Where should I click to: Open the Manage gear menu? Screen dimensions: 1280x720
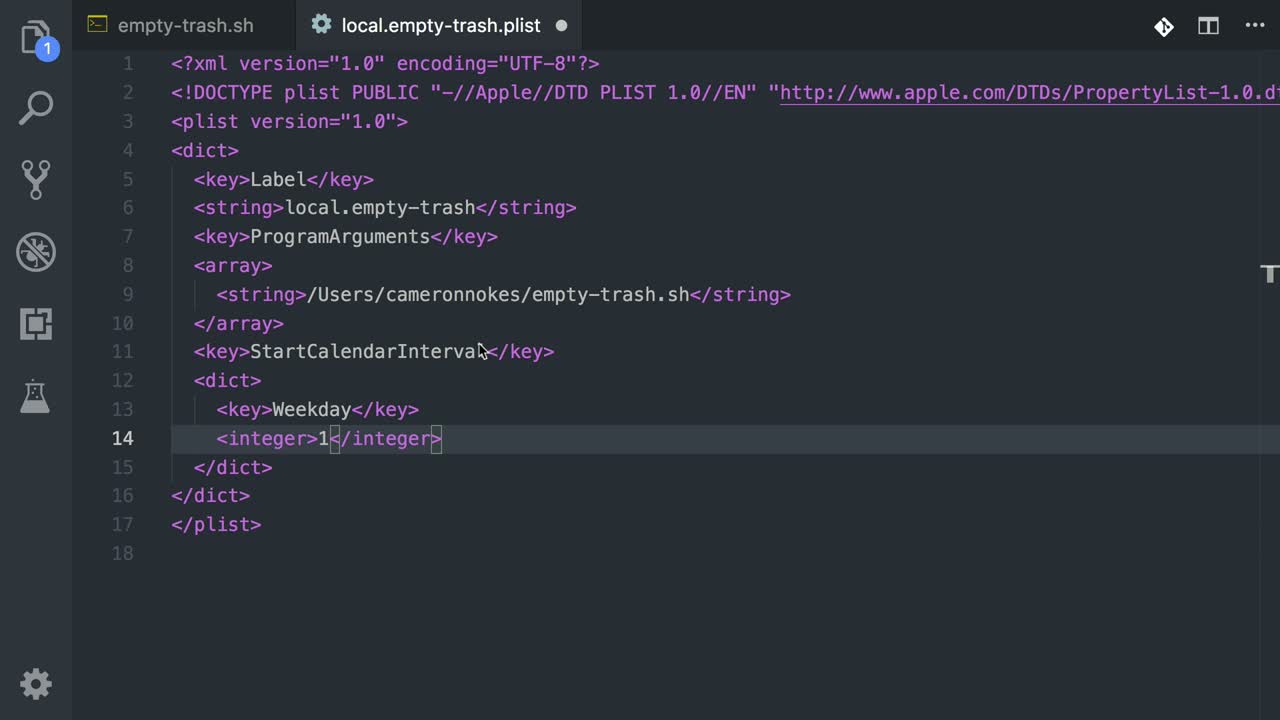pyautogui.click(x=36, y=685)
